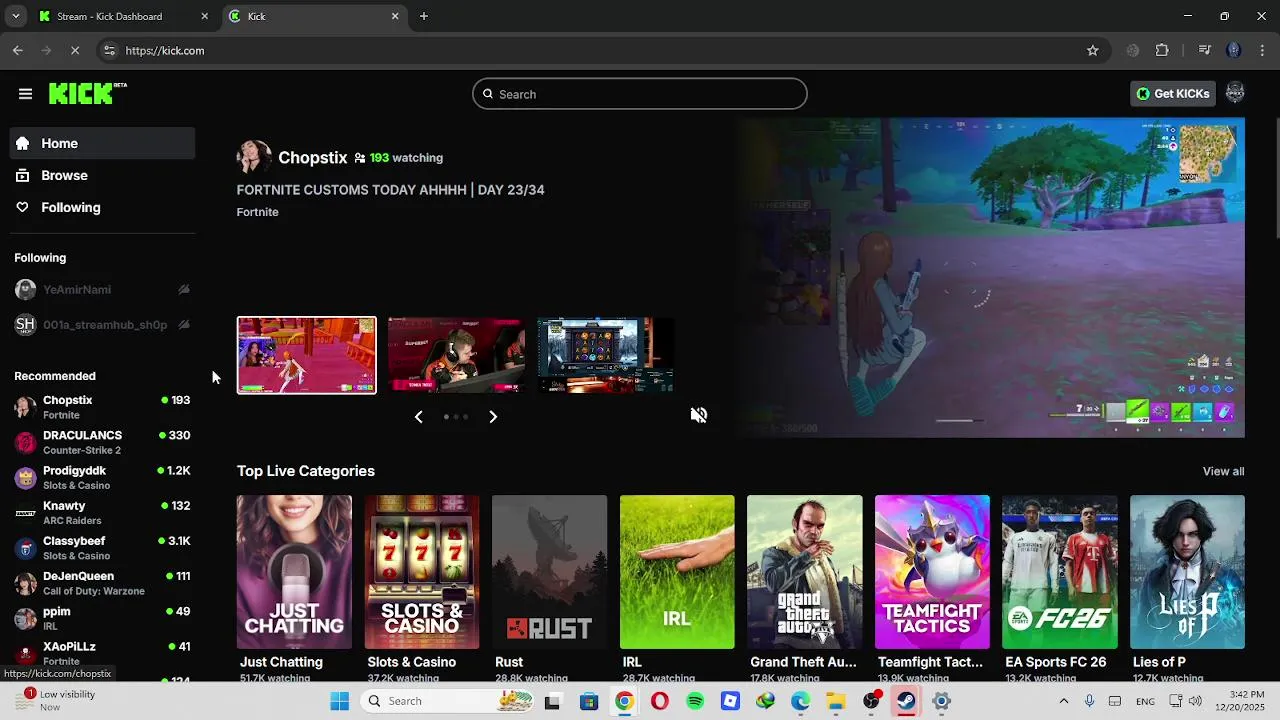Open recommended channel Chopstix
Viewport: 1280px width, 720px height.
tap(102, 407)
